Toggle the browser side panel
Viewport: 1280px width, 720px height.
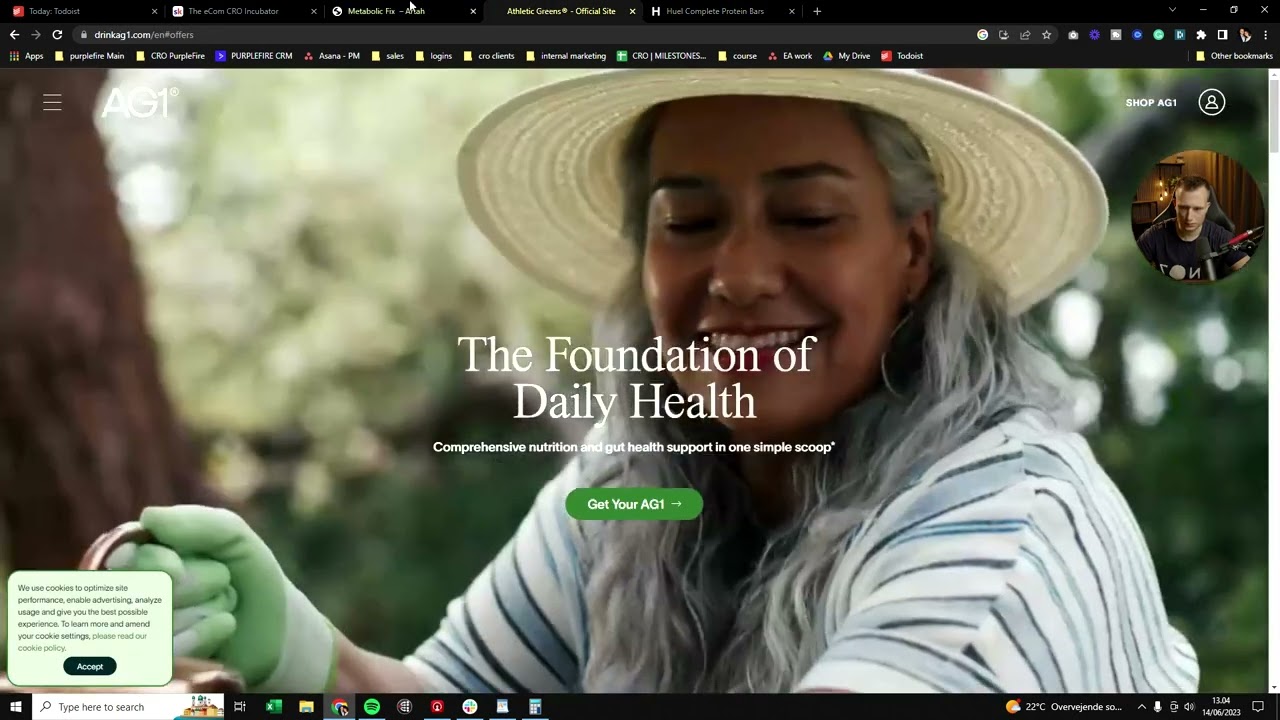[1222, 34]
